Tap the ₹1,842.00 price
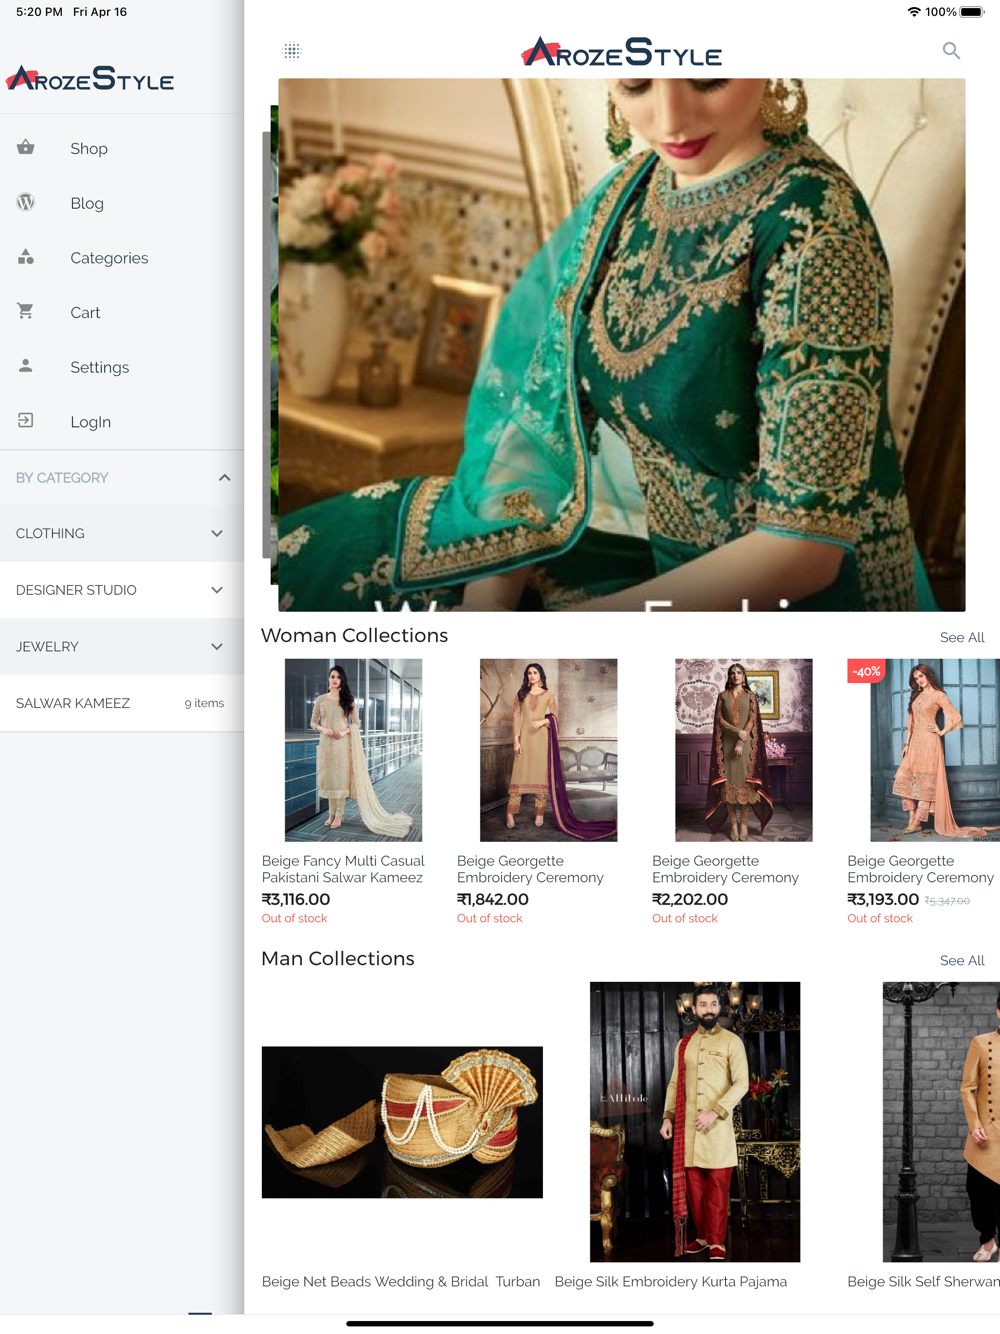1000x1334 pixels. tap(493, 899)
